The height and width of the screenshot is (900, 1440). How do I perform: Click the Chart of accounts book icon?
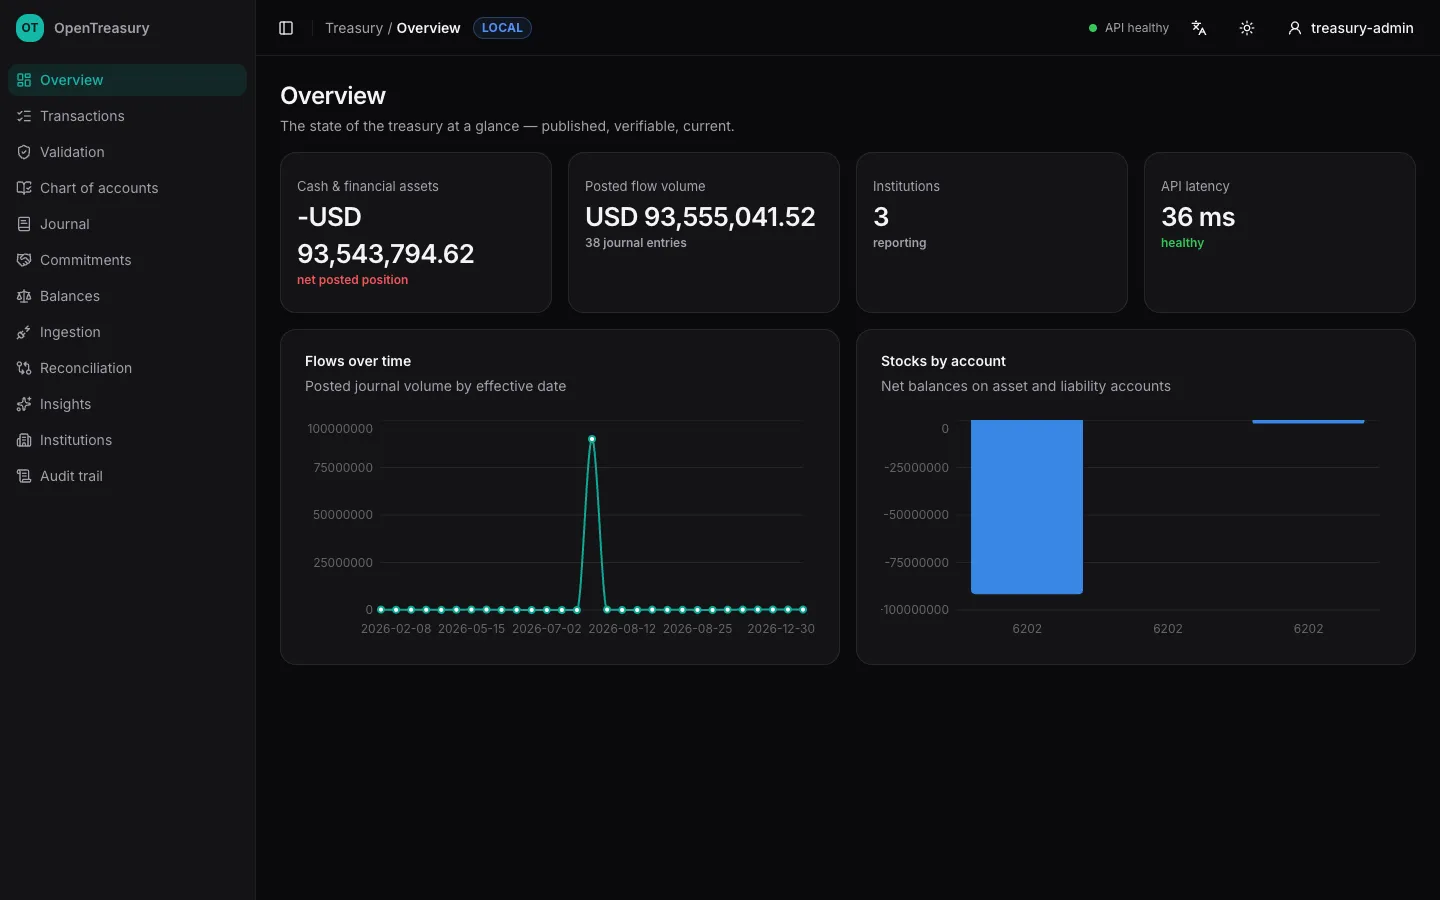(24, 188)
